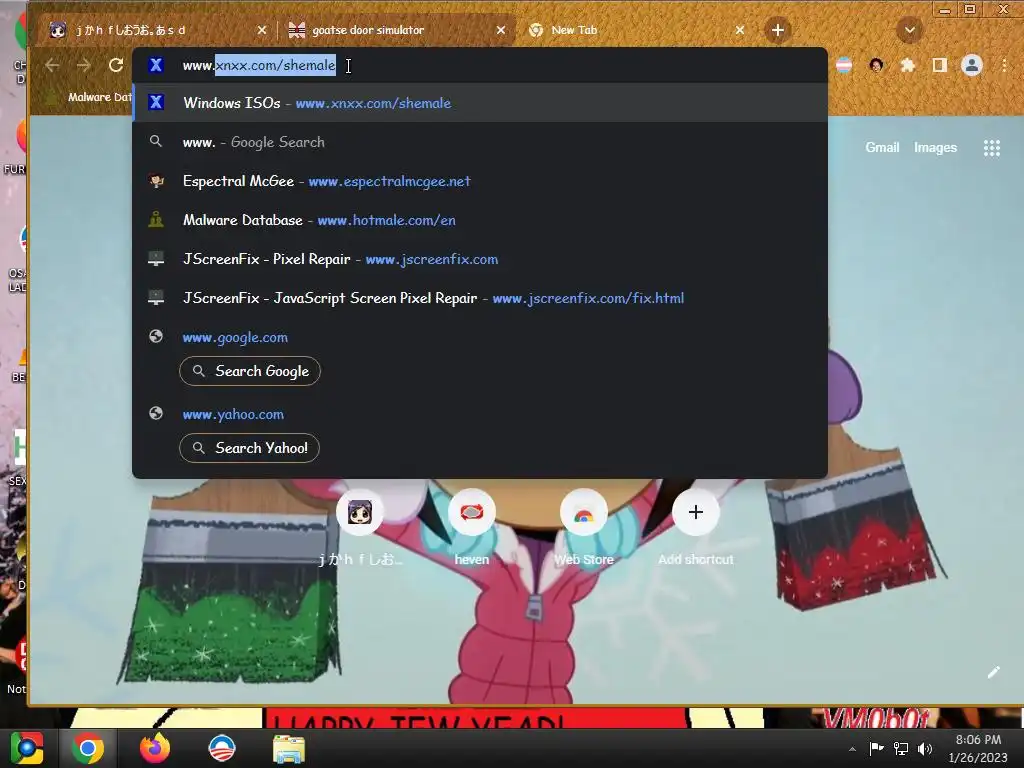Open the tab search chevron dropdown
Image resolution: width=1024 pixels, height=768 pixels.
910,30
